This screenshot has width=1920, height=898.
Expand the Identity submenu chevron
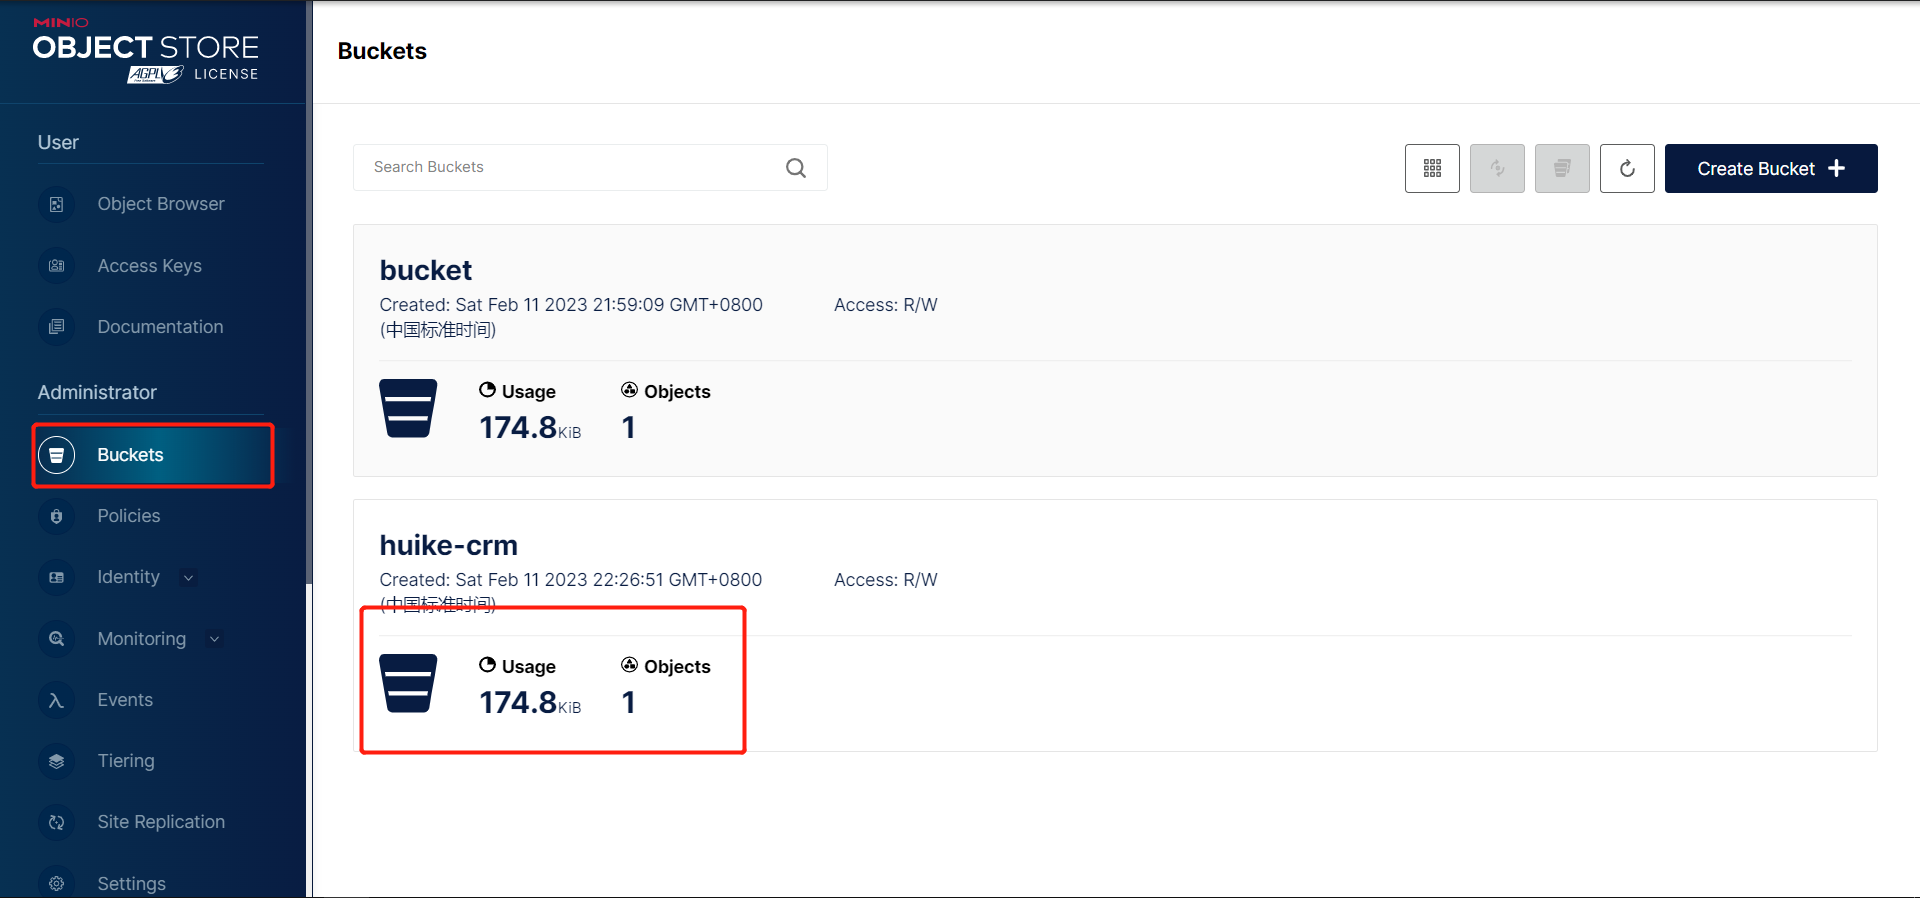[x=188, y=578]
